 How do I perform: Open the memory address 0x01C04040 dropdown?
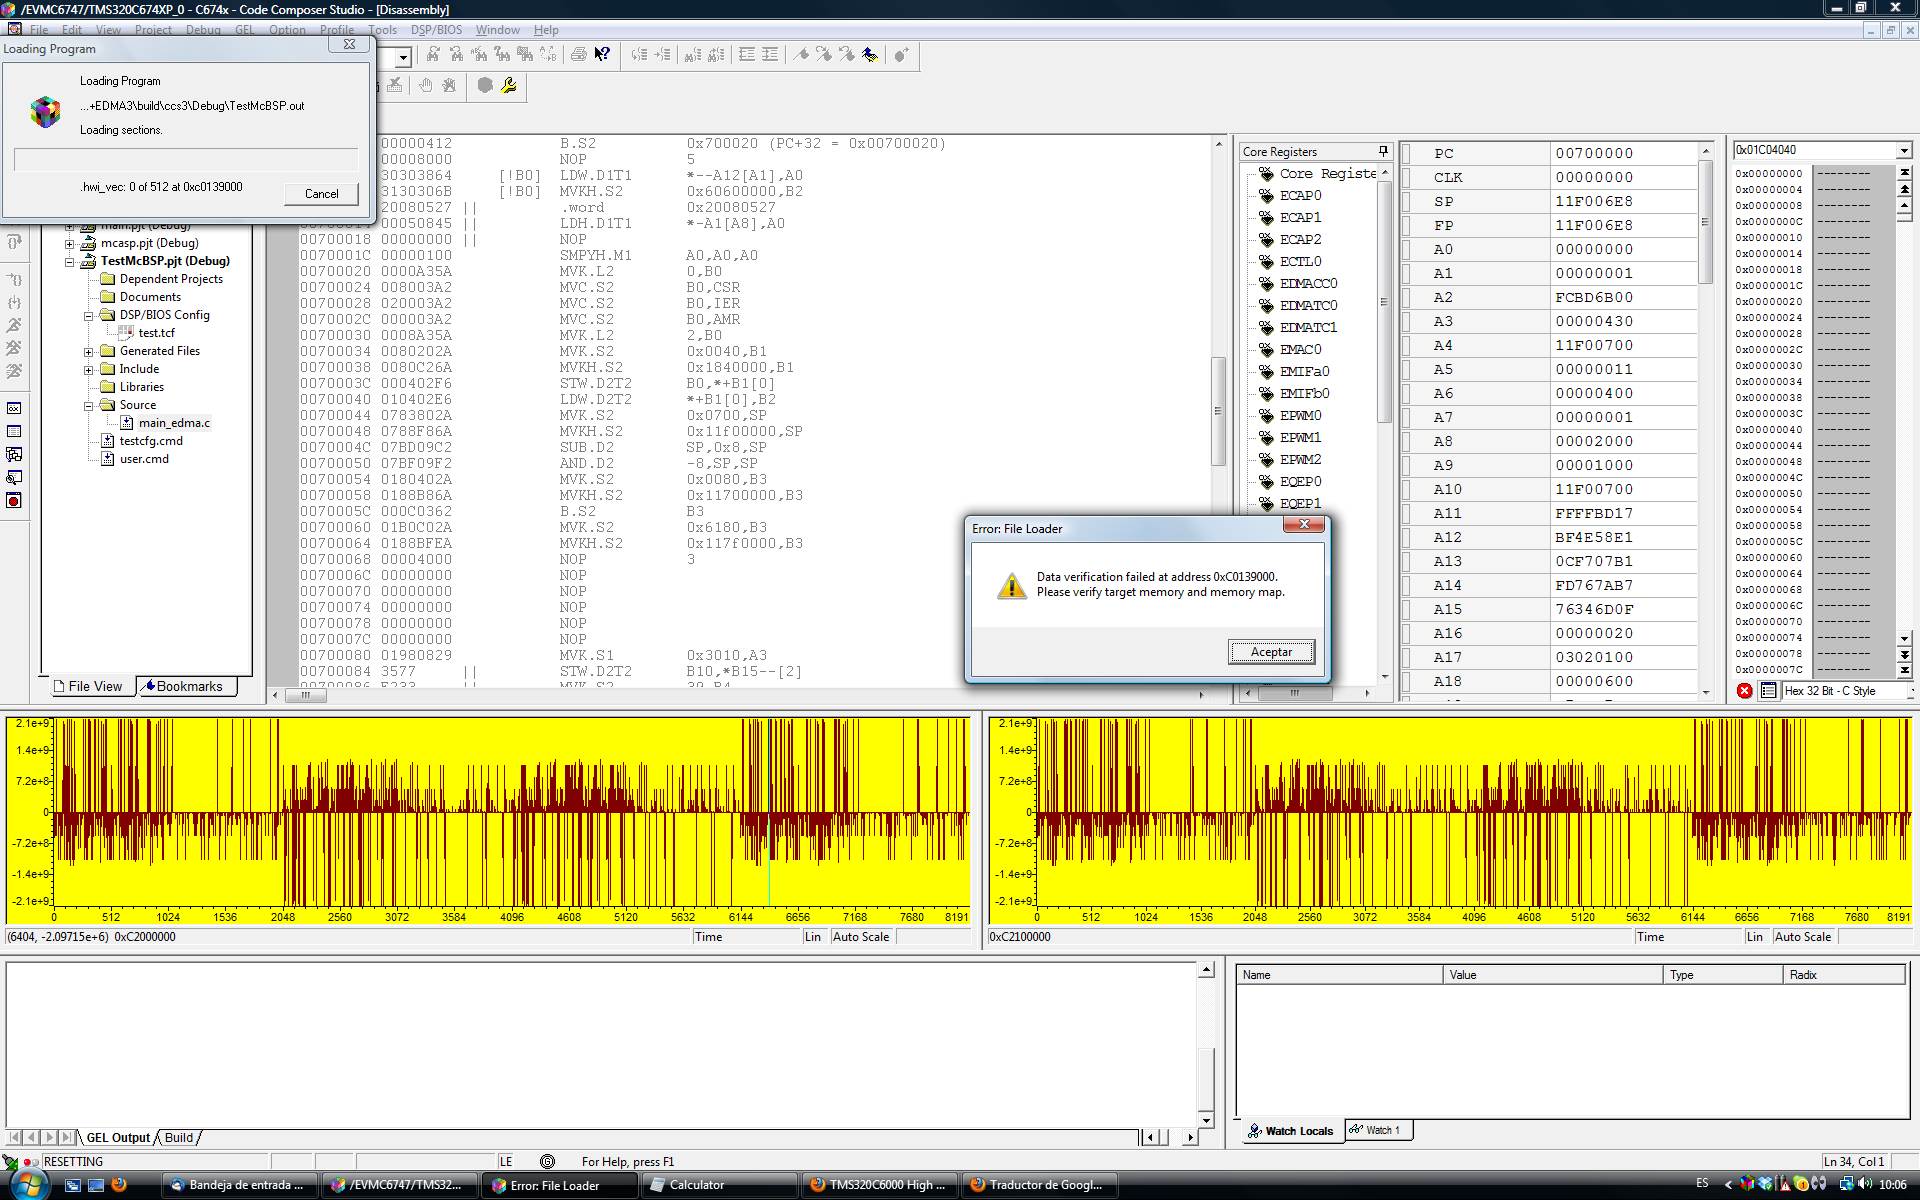1903,150
